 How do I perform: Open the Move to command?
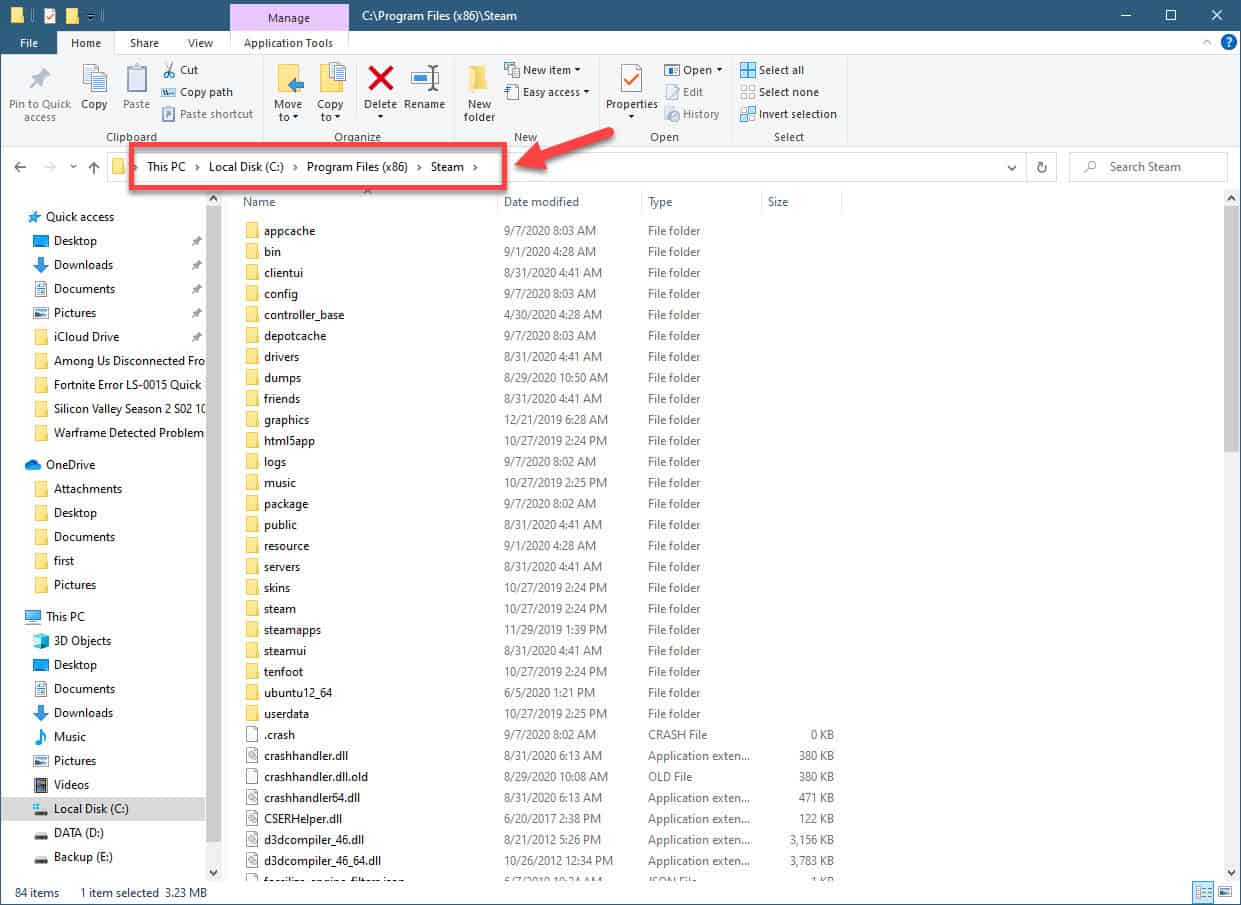click(x=288, y=93)
